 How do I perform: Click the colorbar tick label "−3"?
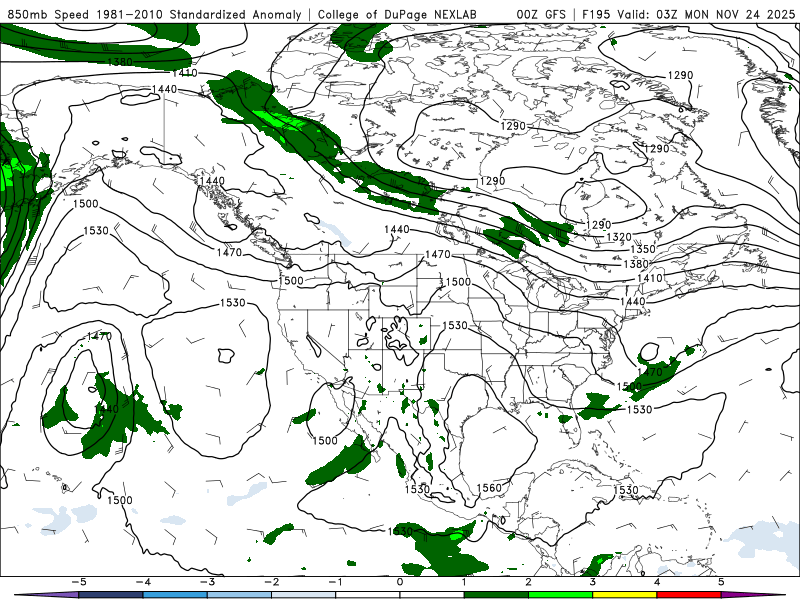207,582
